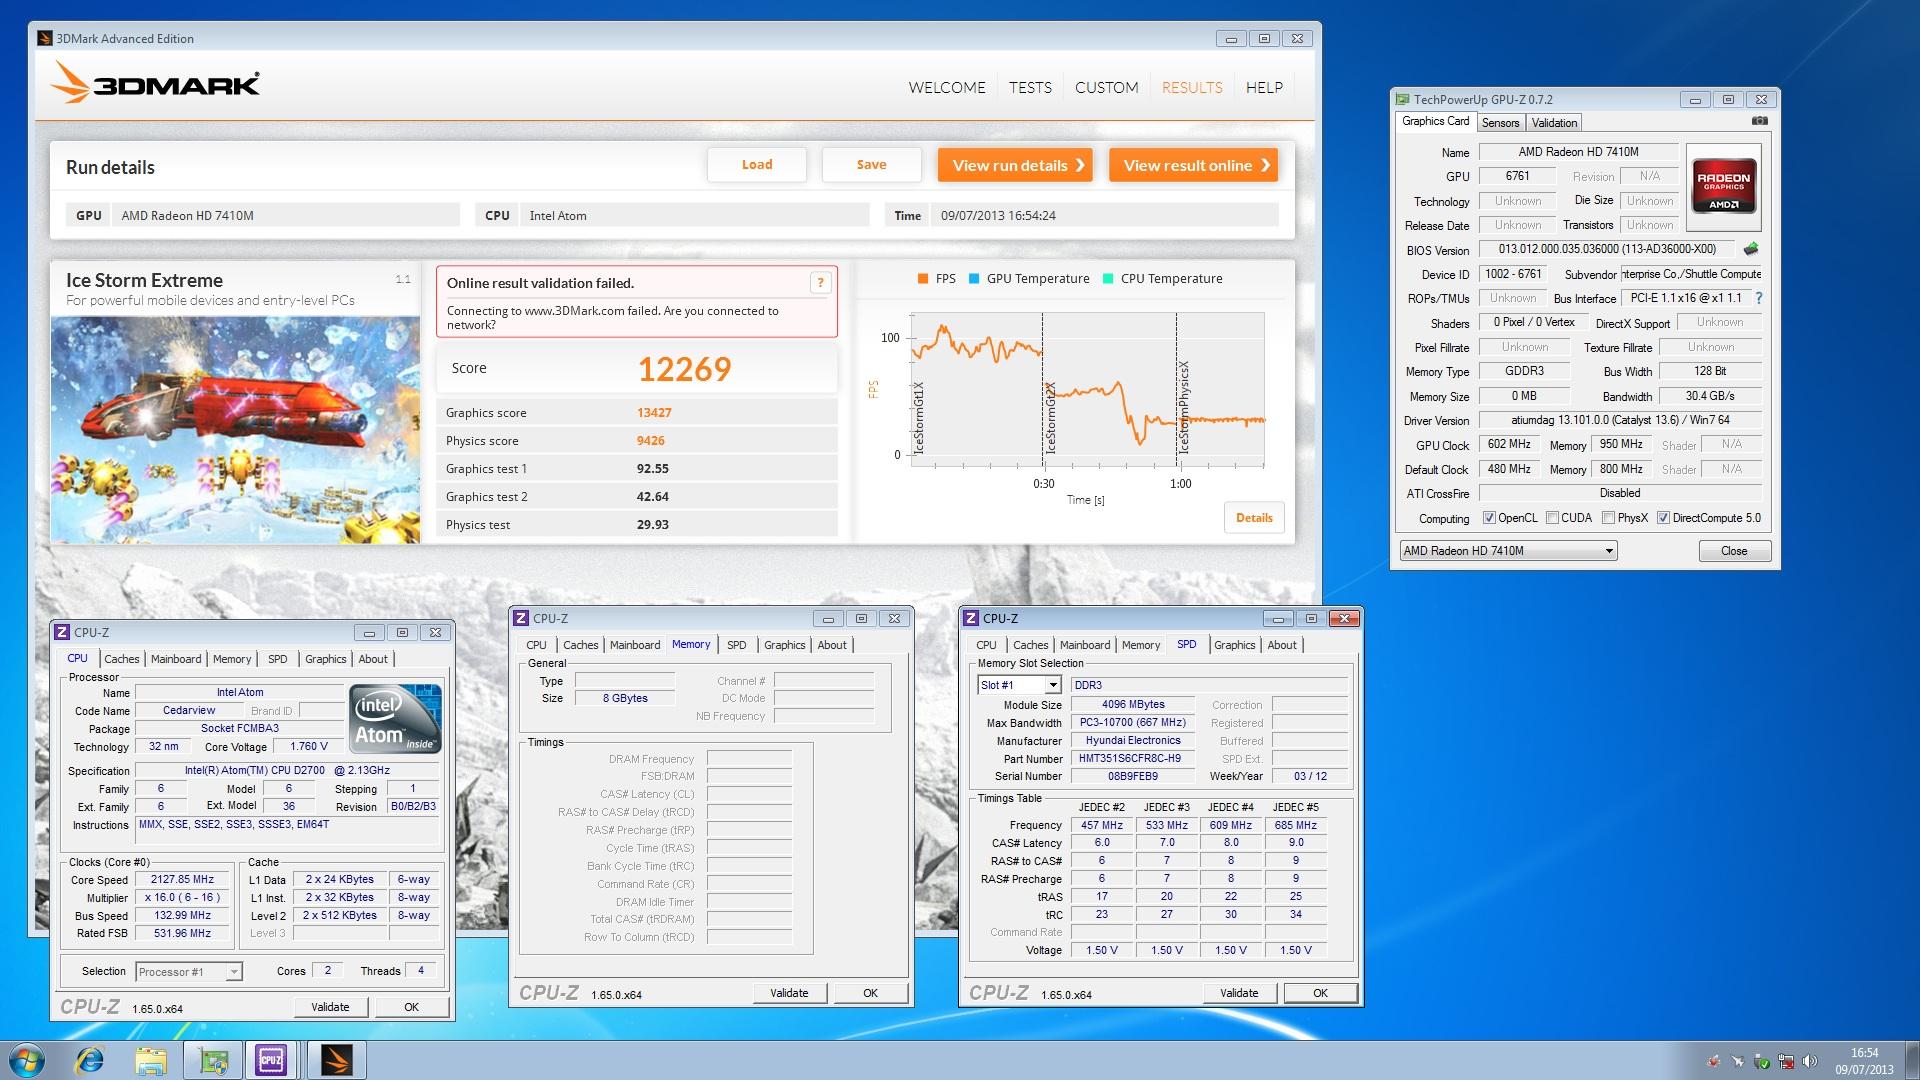This screenshot has height=1080, width=1920.
Task: Open the HELP tab in 3DMark
Action: click(x=1264, y=88)
